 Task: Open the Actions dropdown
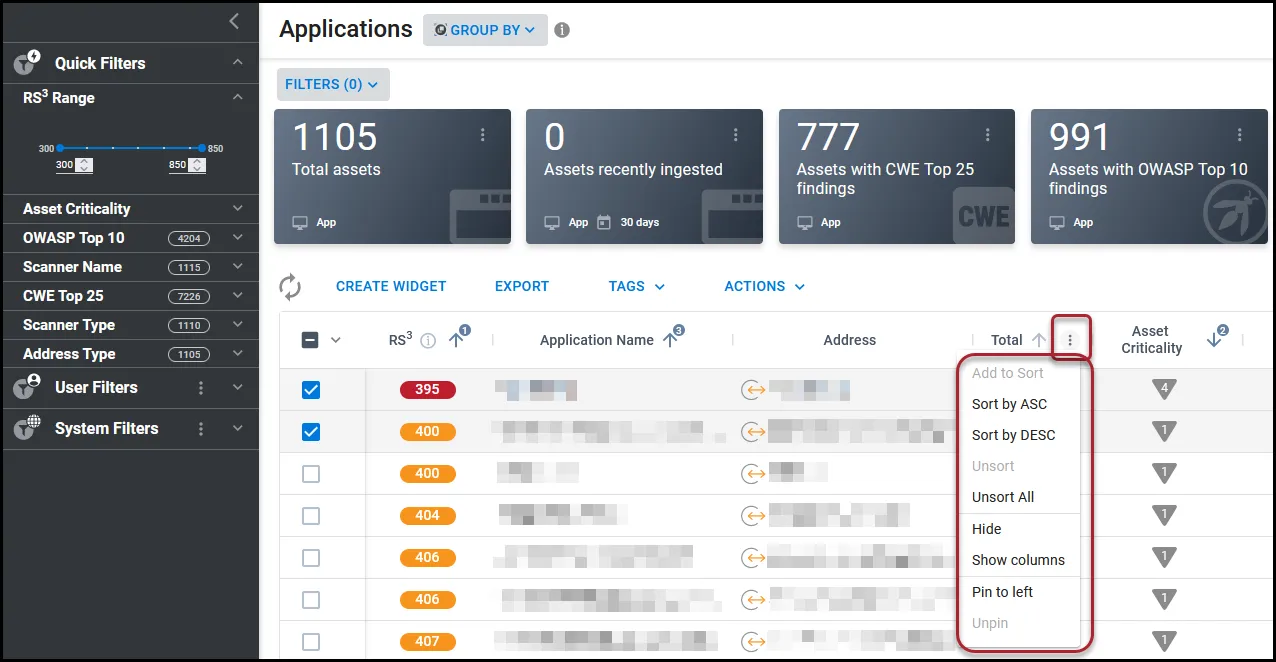coord(765,286)
